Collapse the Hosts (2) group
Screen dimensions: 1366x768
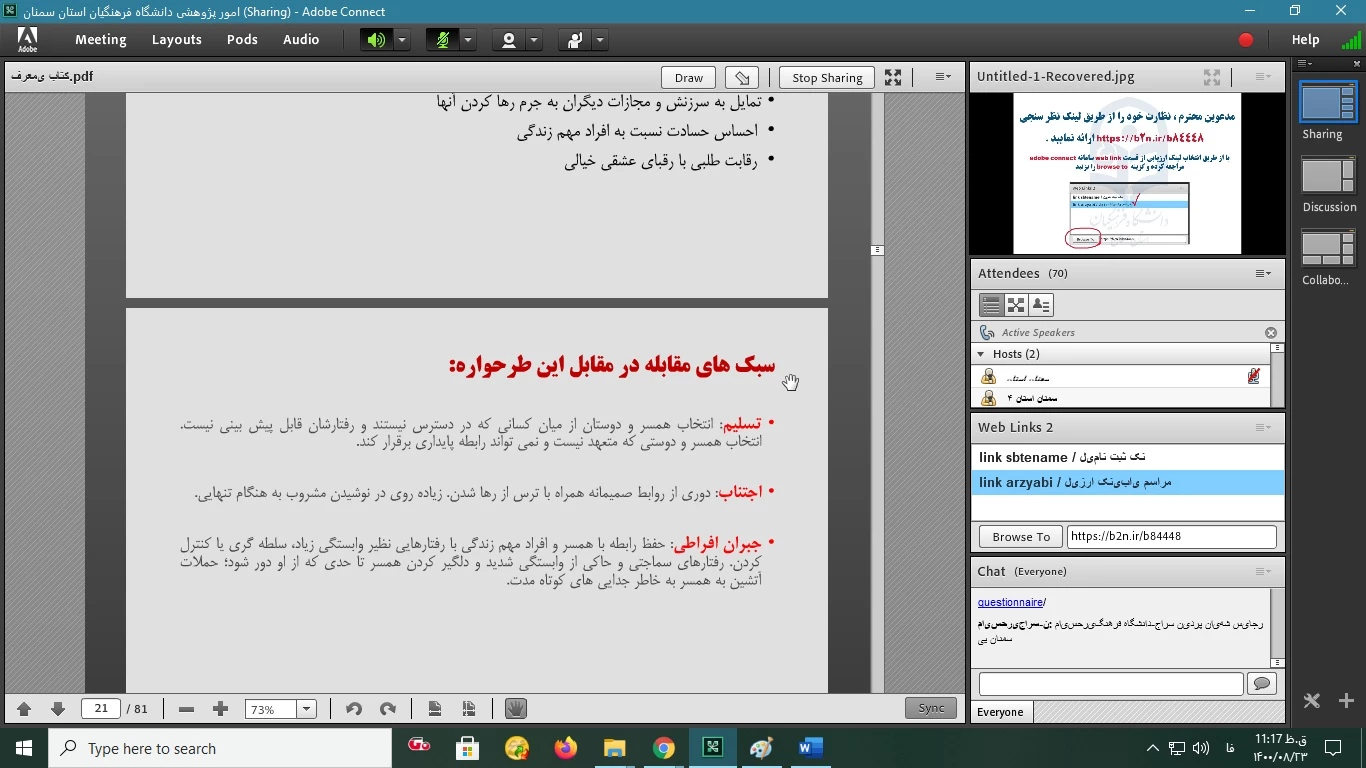[981, 354]
